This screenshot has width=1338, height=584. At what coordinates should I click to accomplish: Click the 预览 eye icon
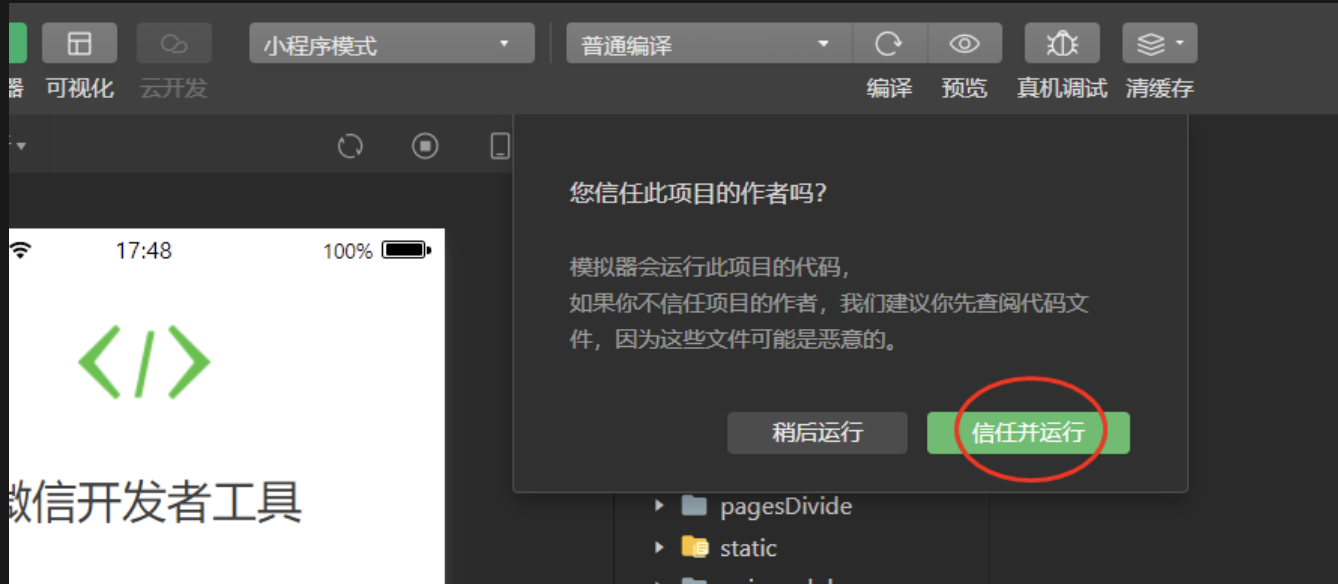pos(964,44)
